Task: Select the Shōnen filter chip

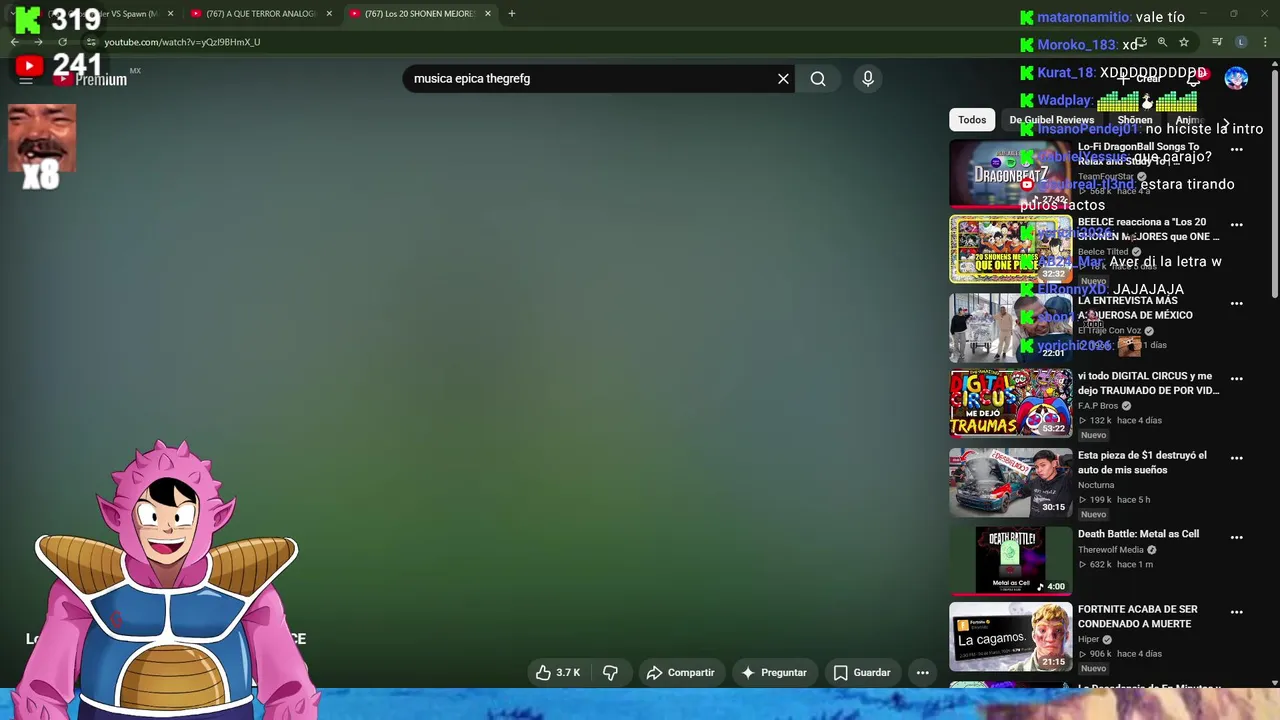Action: [1134, 120]
